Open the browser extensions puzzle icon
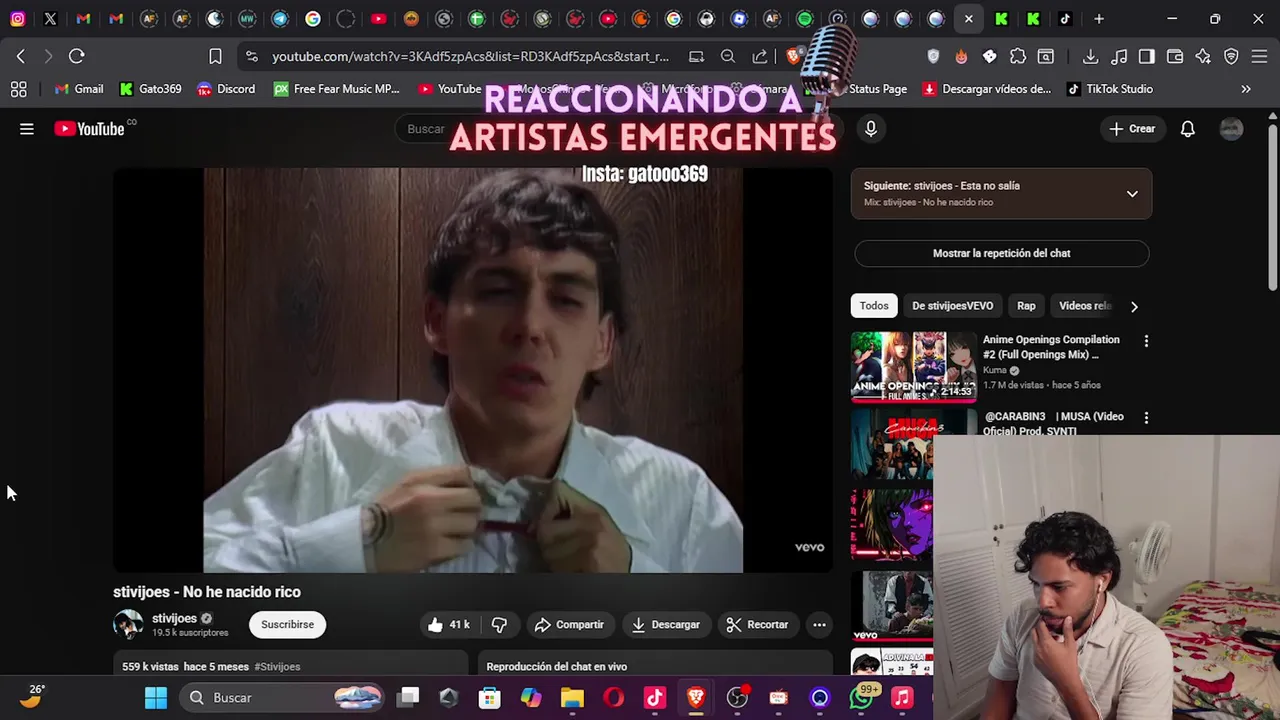 [1018, 57]
